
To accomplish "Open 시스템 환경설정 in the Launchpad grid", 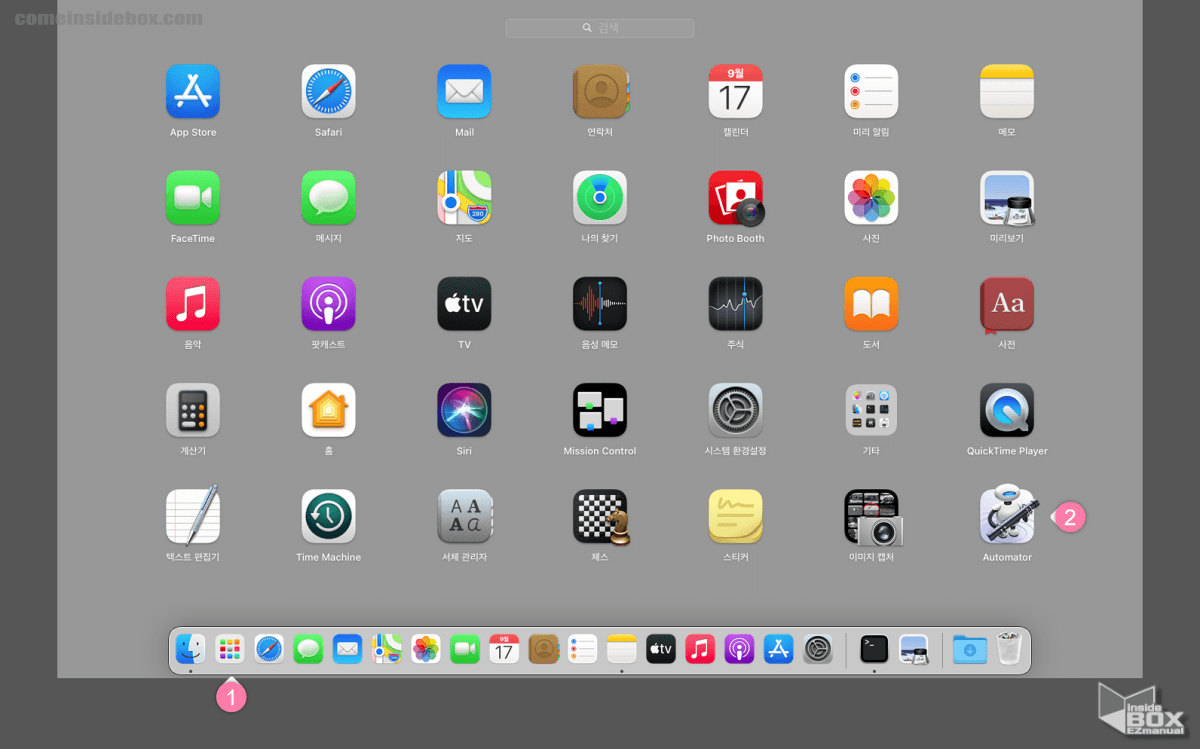I will [x=735, y=410].
